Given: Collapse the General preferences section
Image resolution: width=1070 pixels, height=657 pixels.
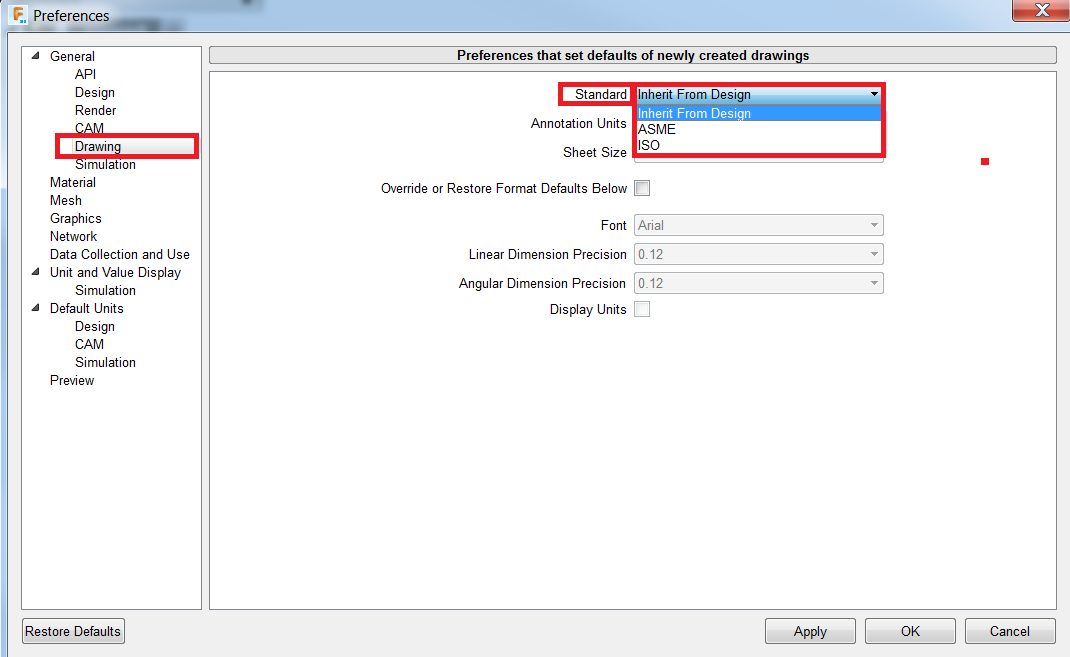Looking at the screenshot, I should [36, 56].
